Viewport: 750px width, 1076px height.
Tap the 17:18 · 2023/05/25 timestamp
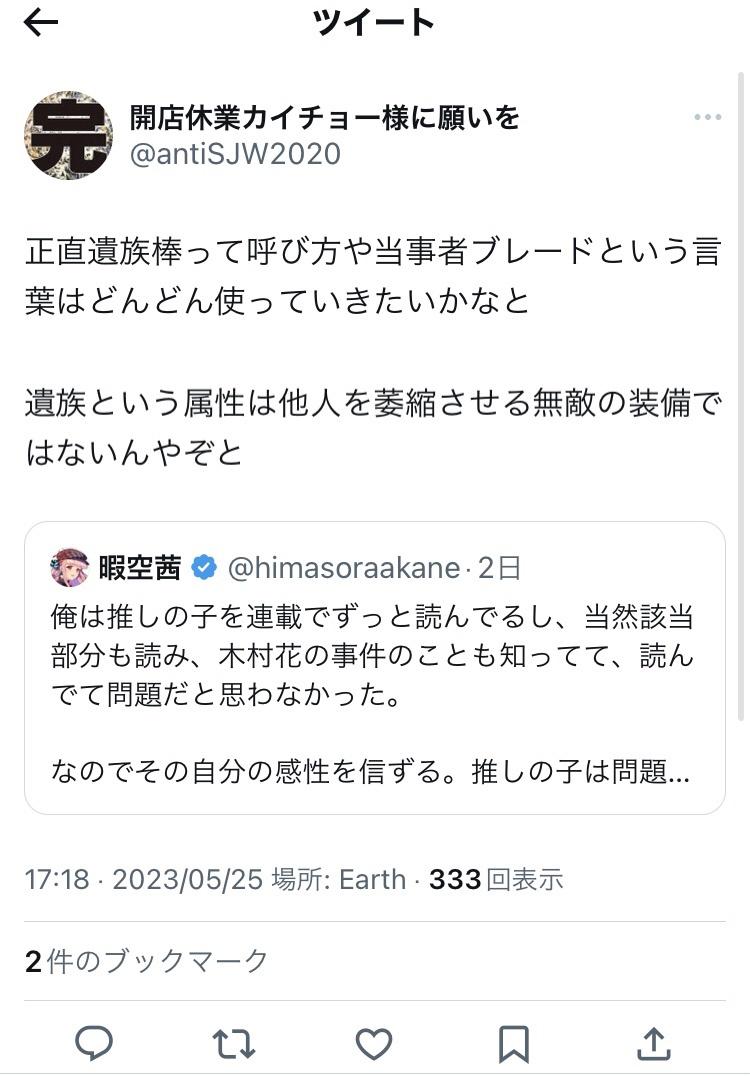pyautogui.click(x=143, y=879)
